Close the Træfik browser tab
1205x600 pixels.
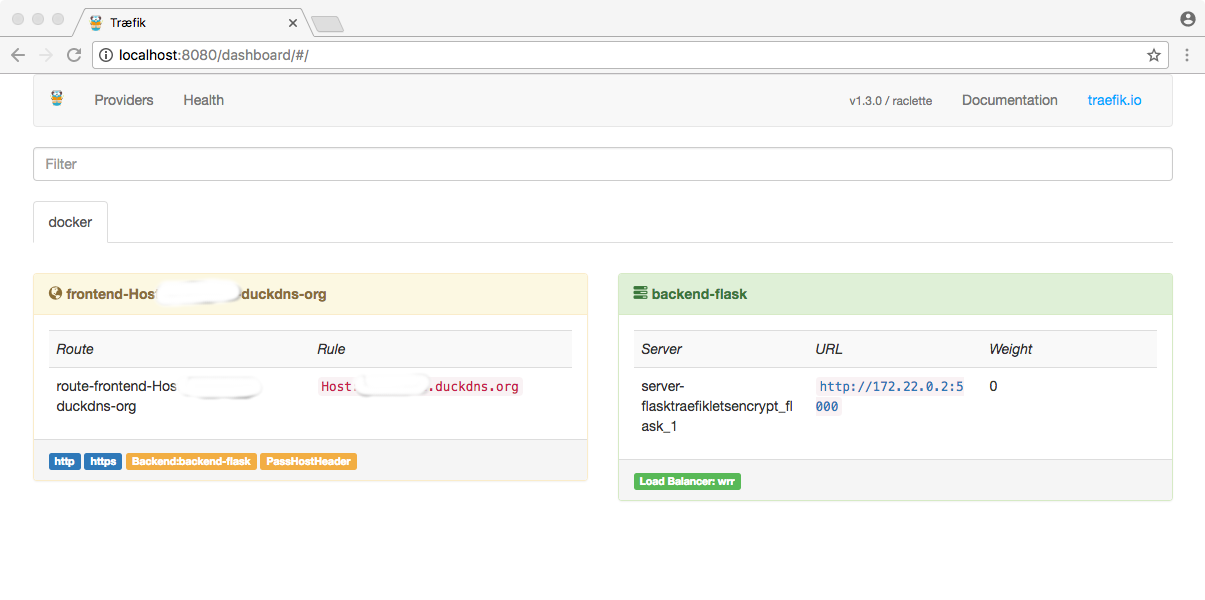click(x=293, y=22)
